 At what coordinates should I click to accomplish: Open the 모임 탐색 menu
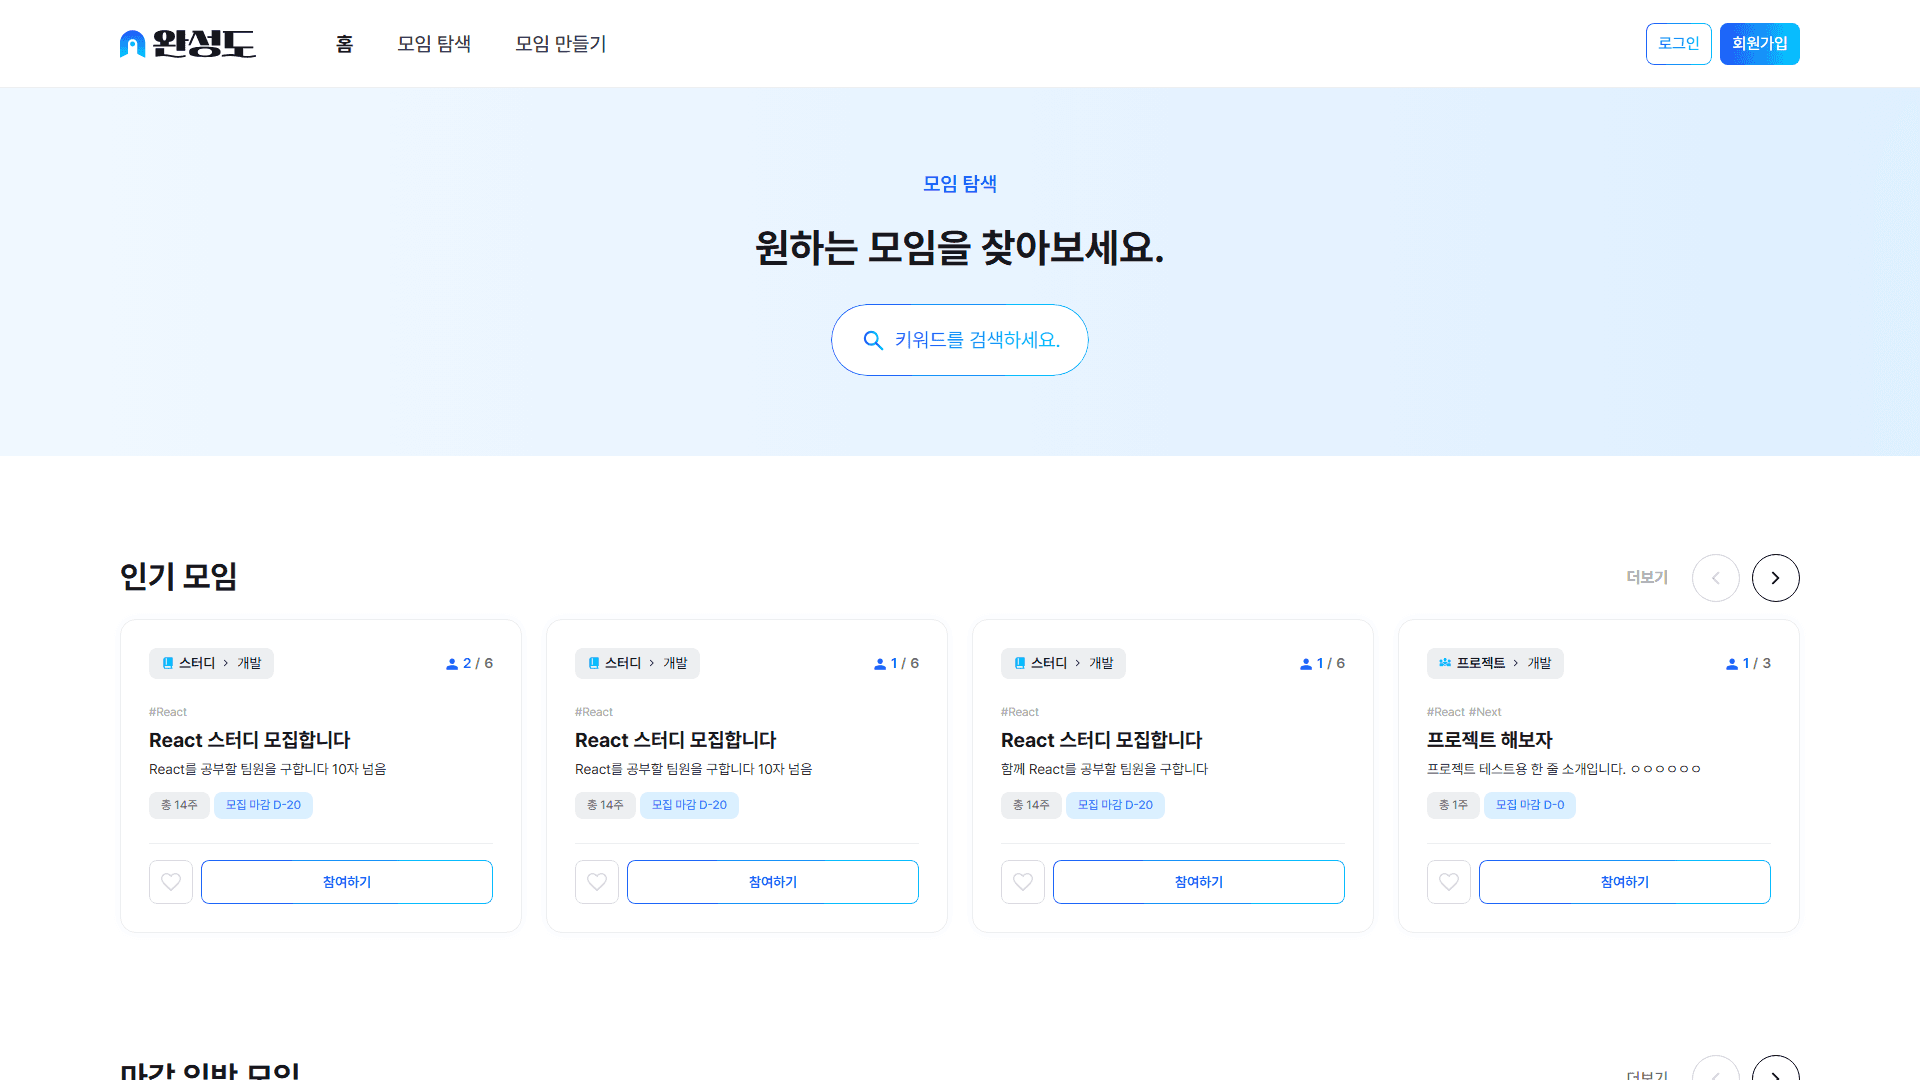click(434, 44)
